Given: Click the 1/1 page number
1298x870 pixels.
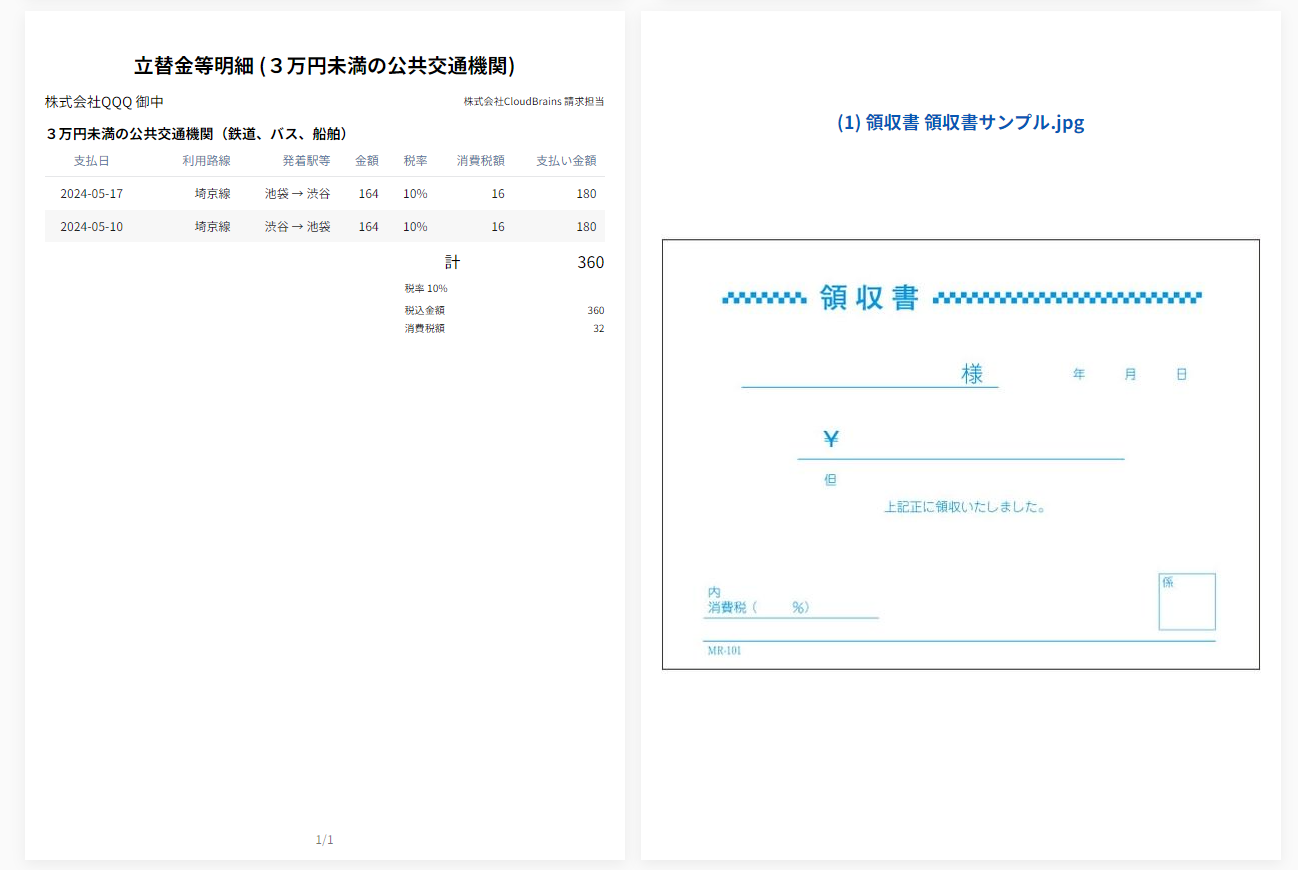Looking at the screenshot, I should point(325,840).
